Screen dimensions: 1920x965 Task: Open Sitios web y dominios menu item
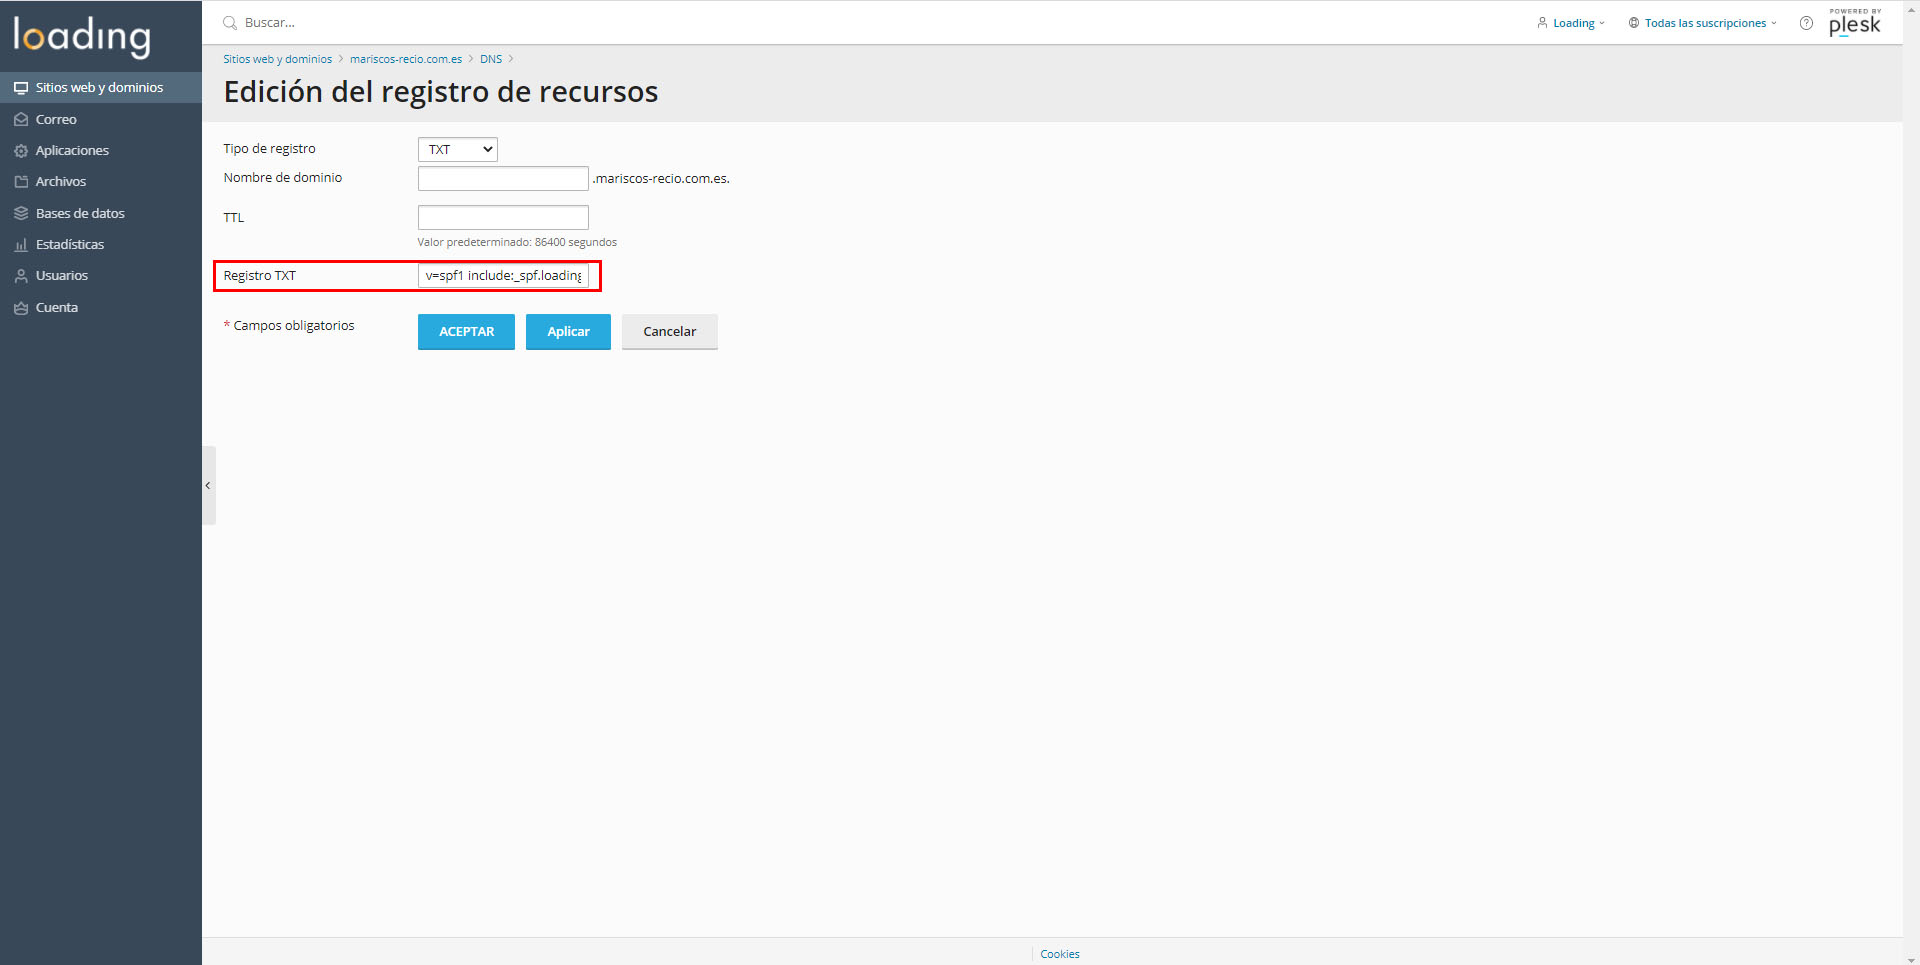[x=99, y=88]
